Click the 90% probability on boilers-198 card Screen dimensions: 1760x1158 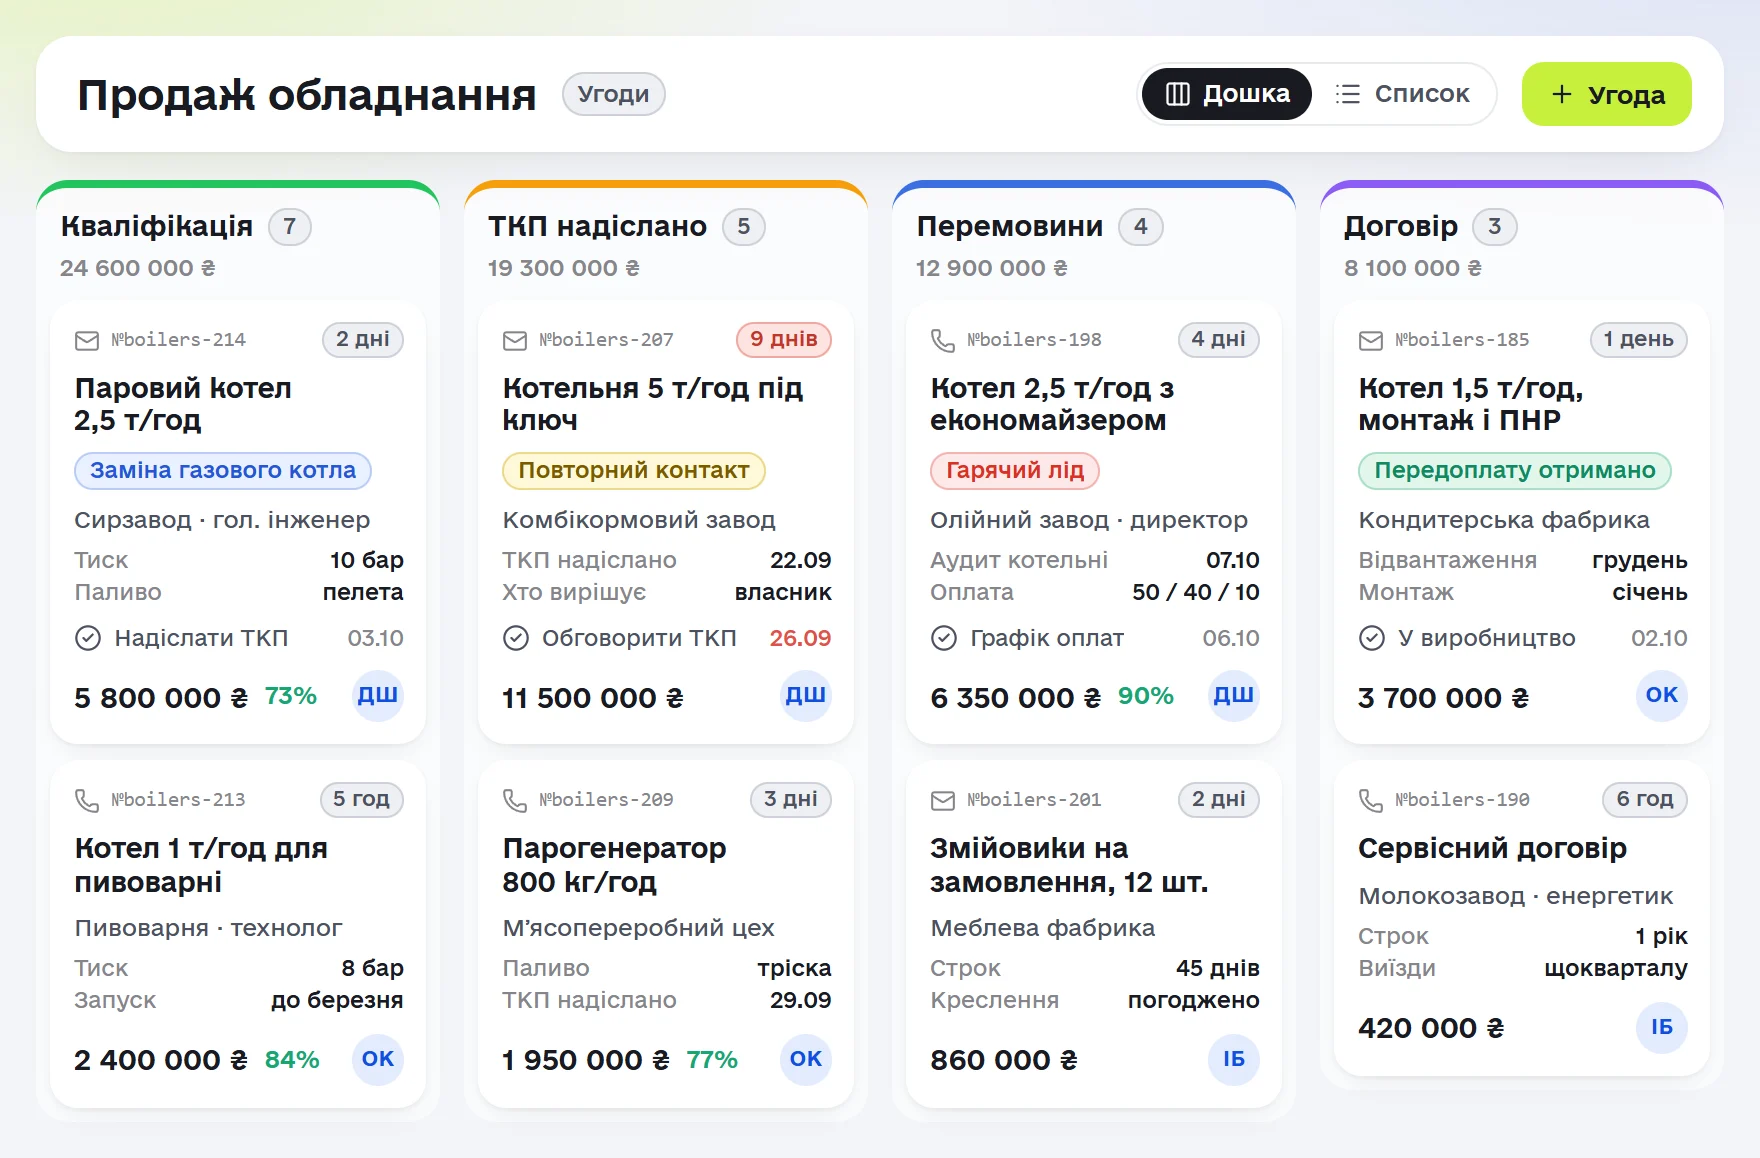pyautogui.click(x=1146, y=696)
